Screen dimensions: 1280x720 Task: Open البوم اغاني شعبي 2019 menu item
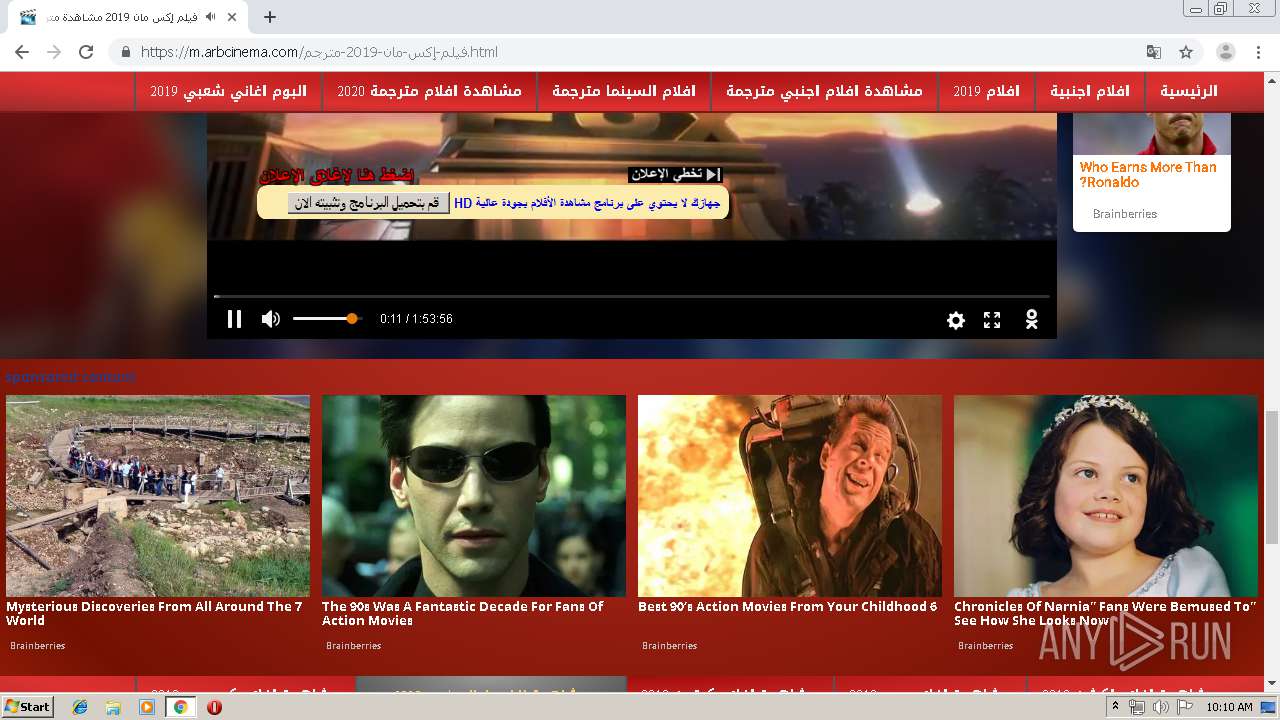(229, 91)
